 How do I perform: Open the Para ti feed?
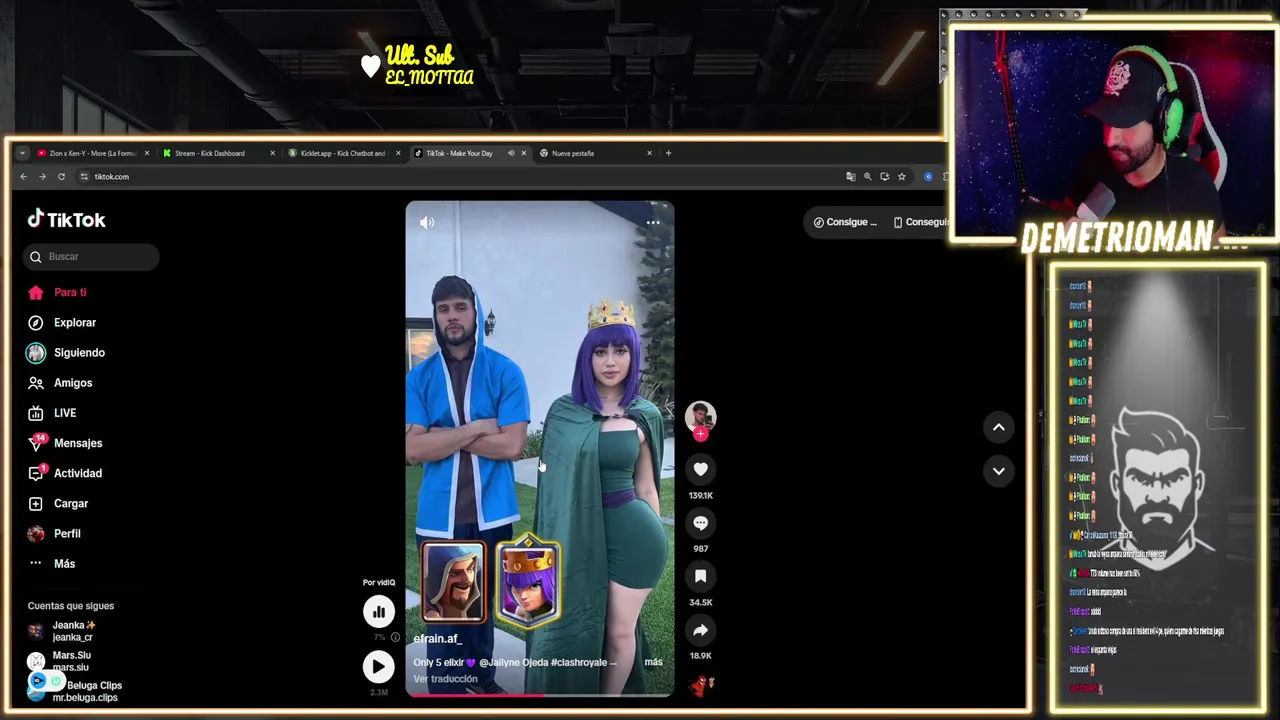coord(70,293)
